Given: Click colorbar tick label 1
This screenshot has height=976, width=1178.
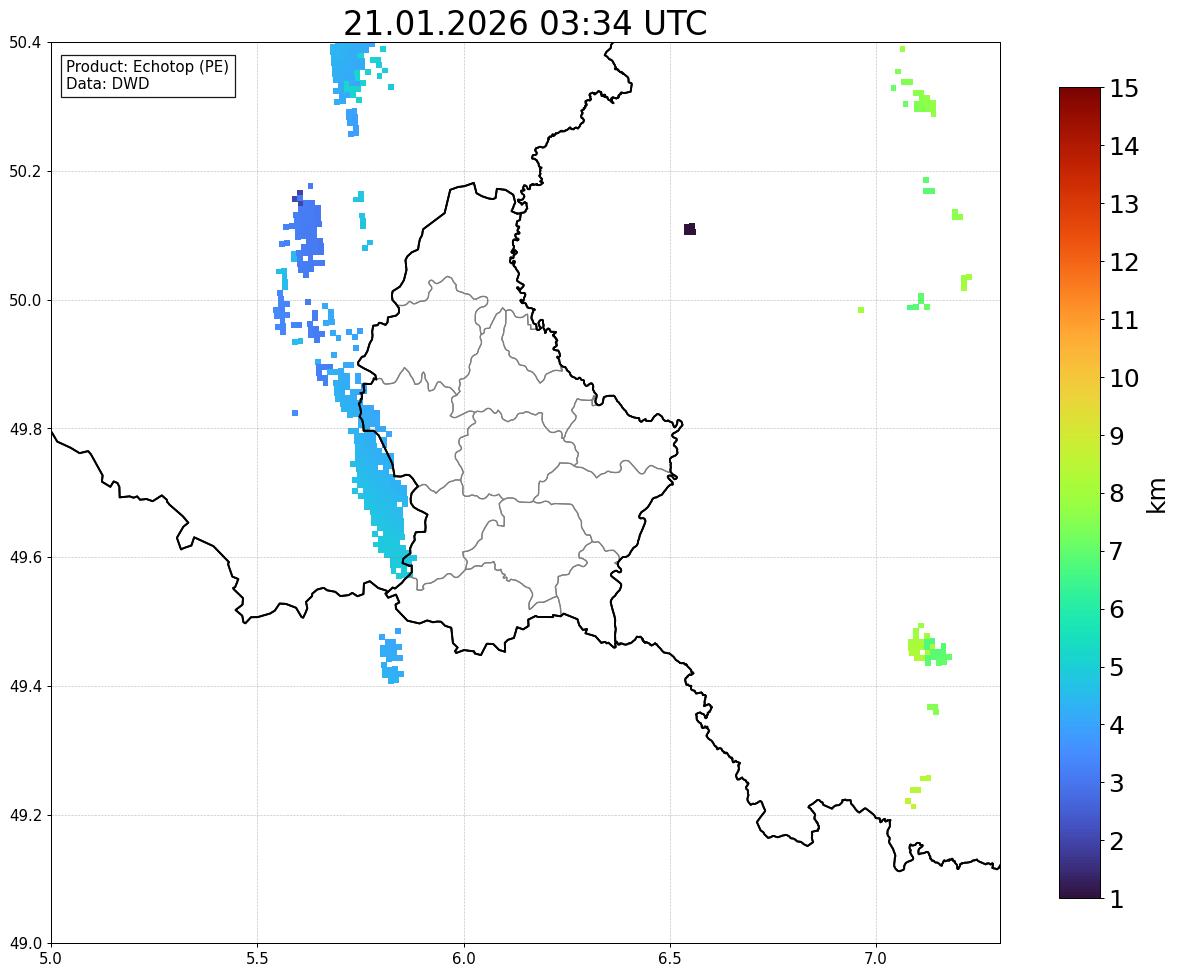Looking at the screenshot, I should click(1117, 899).
